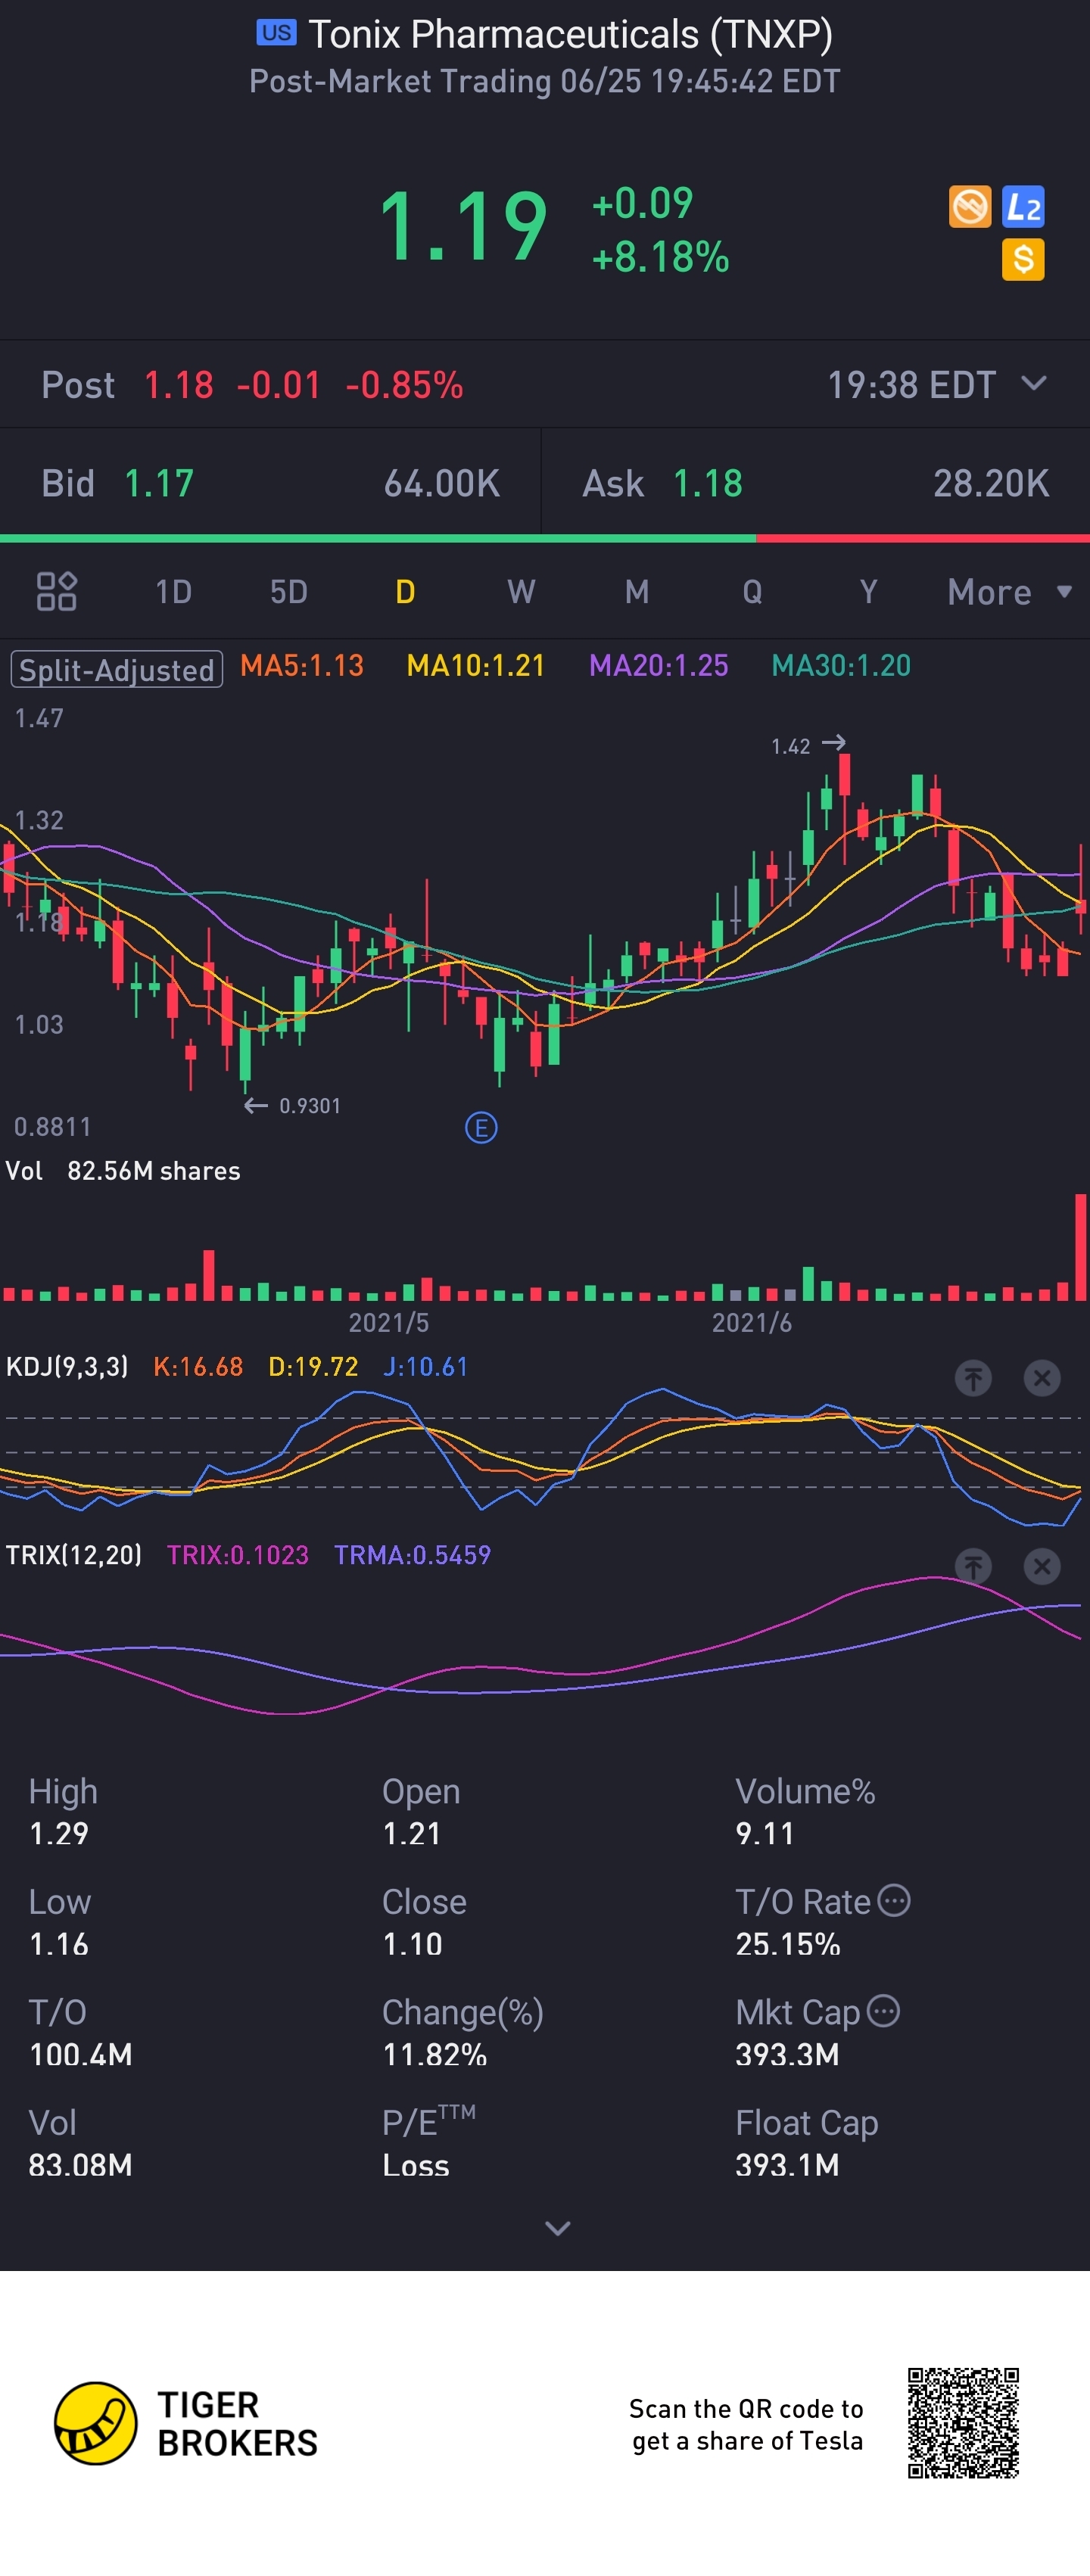Tap the Float Cap 393.1M stat

806,2143
